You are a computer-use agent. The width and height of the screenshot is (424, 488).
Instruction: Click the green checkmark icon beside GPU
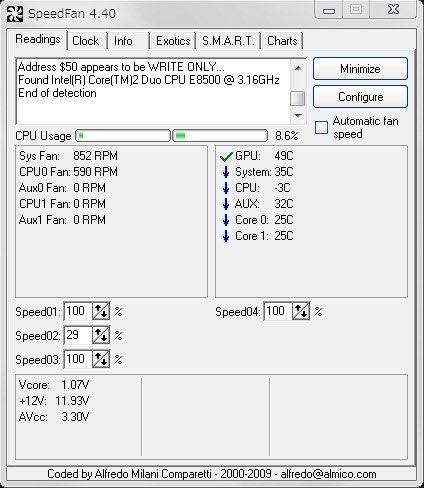pos(226,156)
